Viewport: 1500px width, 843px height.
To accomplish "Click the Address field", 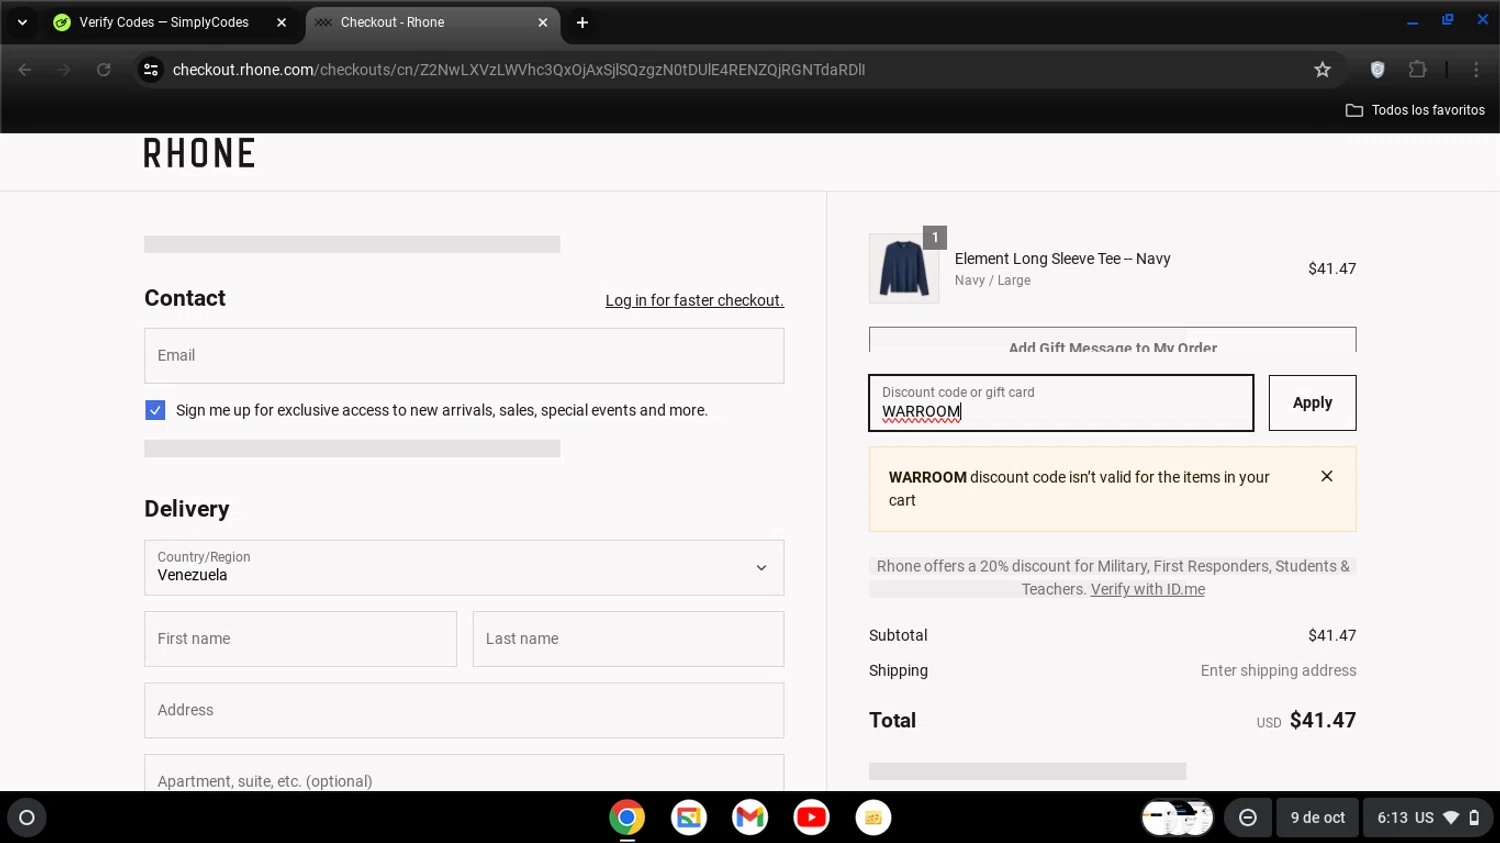I will (x=464, y=710).
